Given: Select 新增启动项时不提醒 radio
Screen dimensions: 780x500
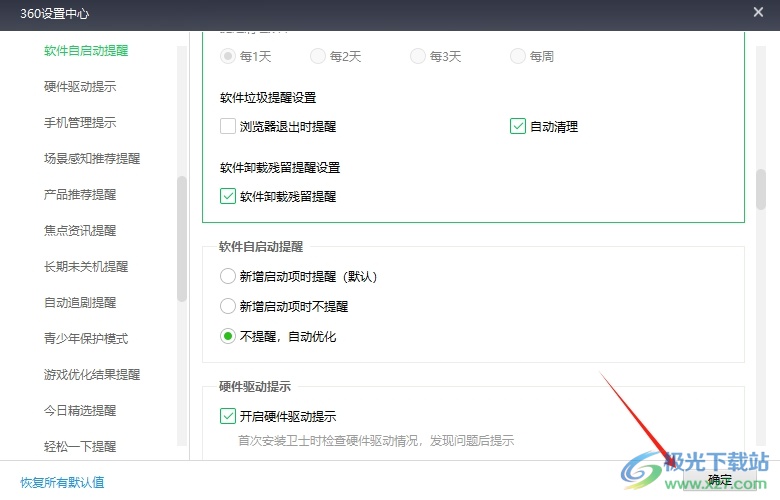Looking at the screenshot, I should (x=228, y=306).
